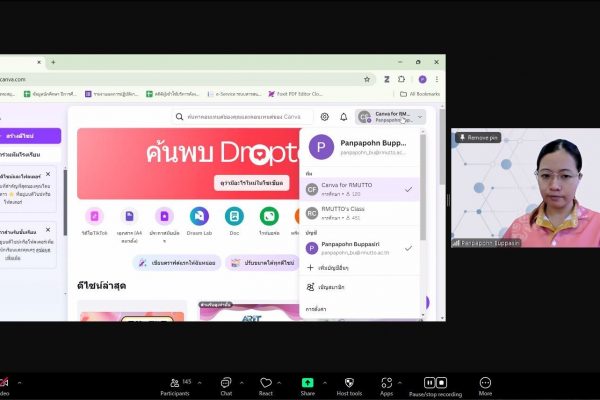Screen dimensions: 600x400
Task: Click the Z extension icon in the Chrome toolbar
Action: coord(387,79)
